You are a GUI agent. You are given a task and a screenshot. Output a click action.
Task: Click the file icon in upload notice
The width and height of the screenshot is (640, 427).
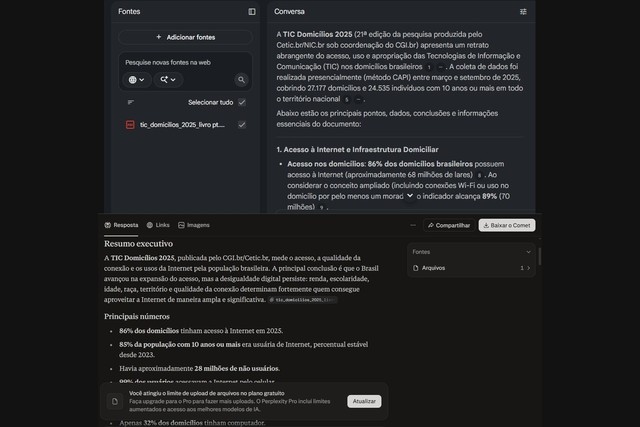[115, 401]
